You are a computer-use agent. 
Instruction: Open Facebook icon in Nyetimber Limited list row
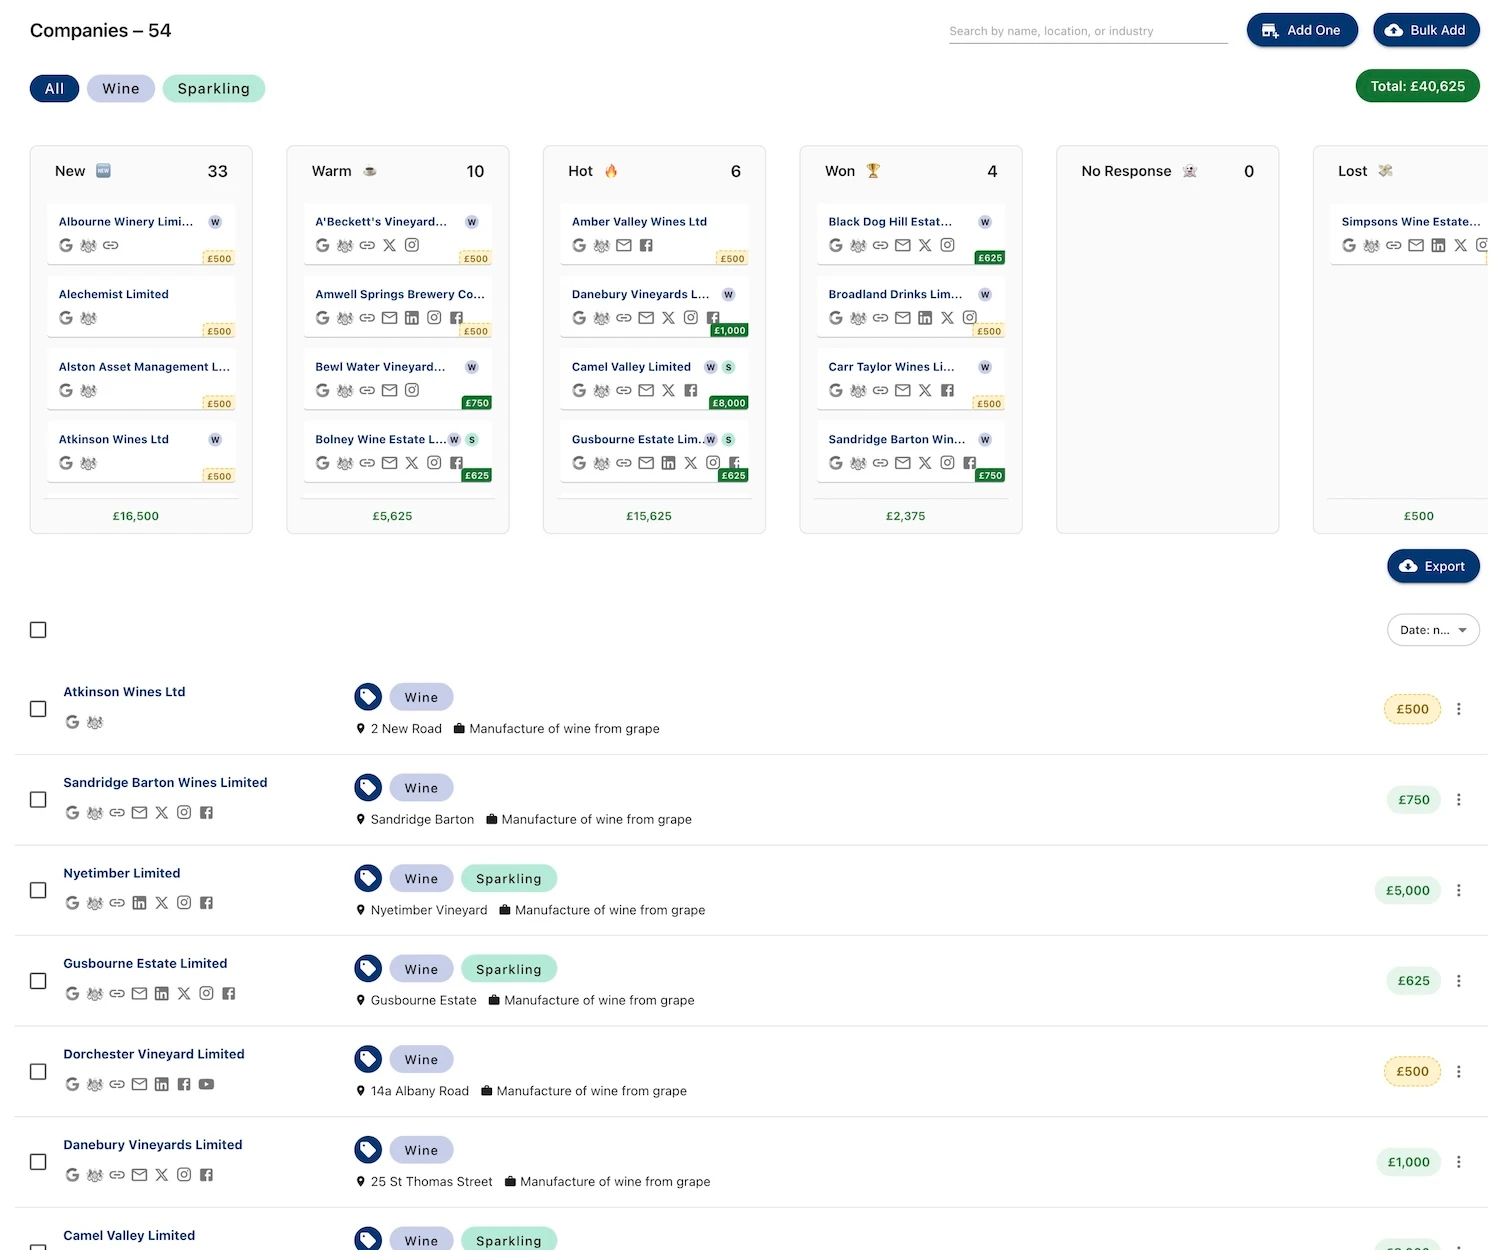[206, 903]
